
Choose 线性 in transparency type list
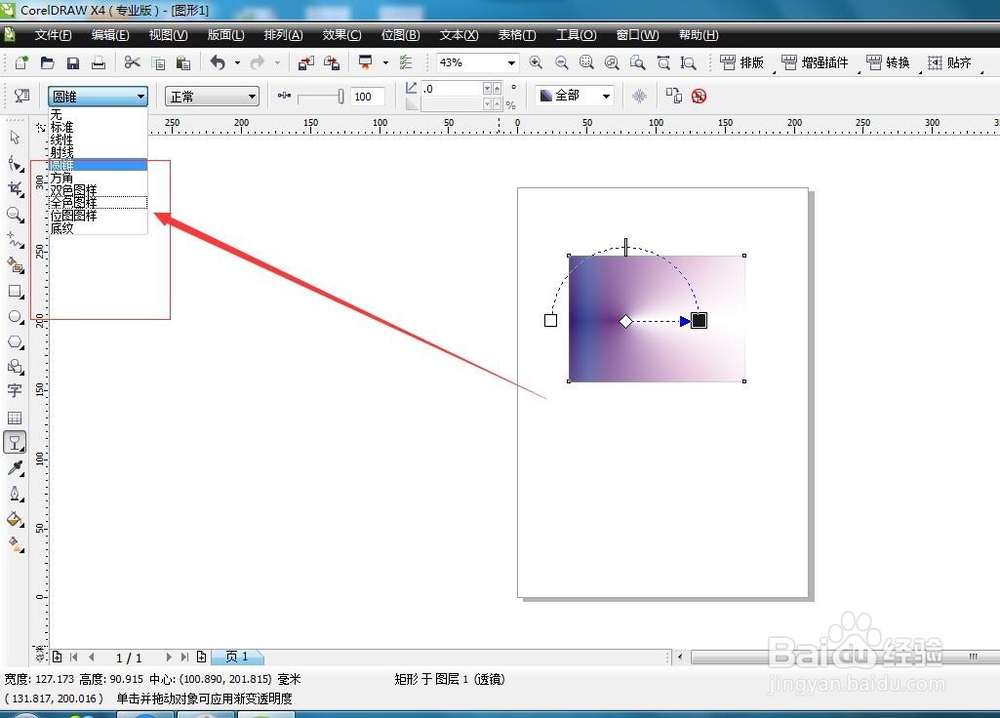coord(98,140)
